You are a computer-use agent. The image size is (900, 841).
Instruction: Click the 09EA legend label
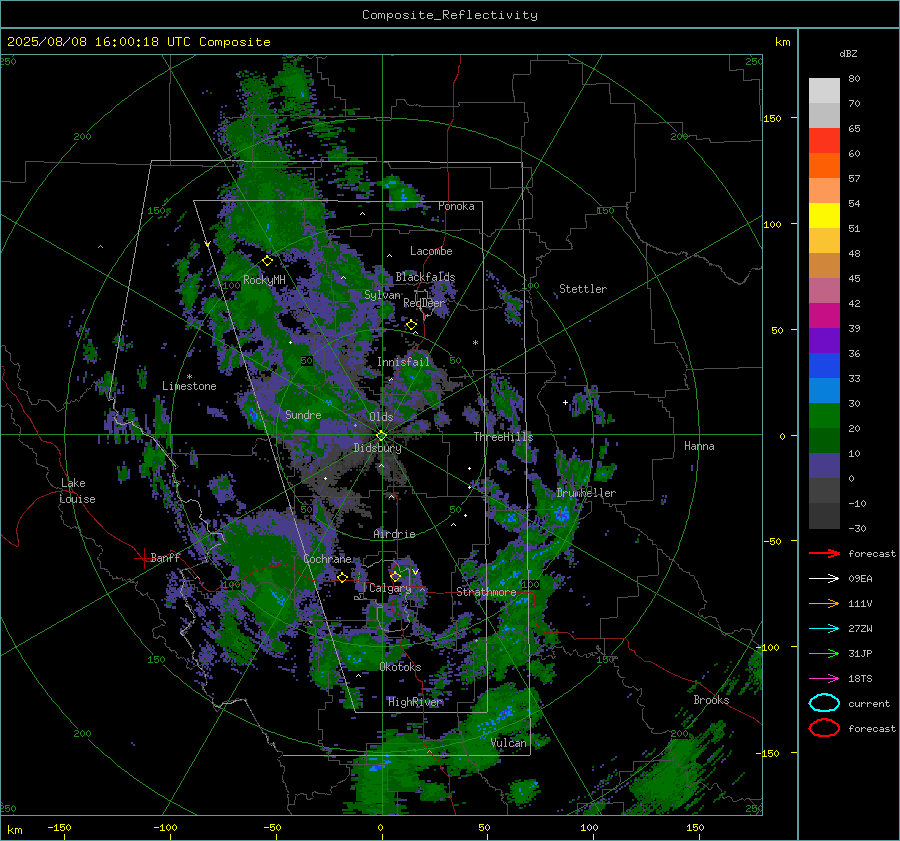click(x=860, y=578)
